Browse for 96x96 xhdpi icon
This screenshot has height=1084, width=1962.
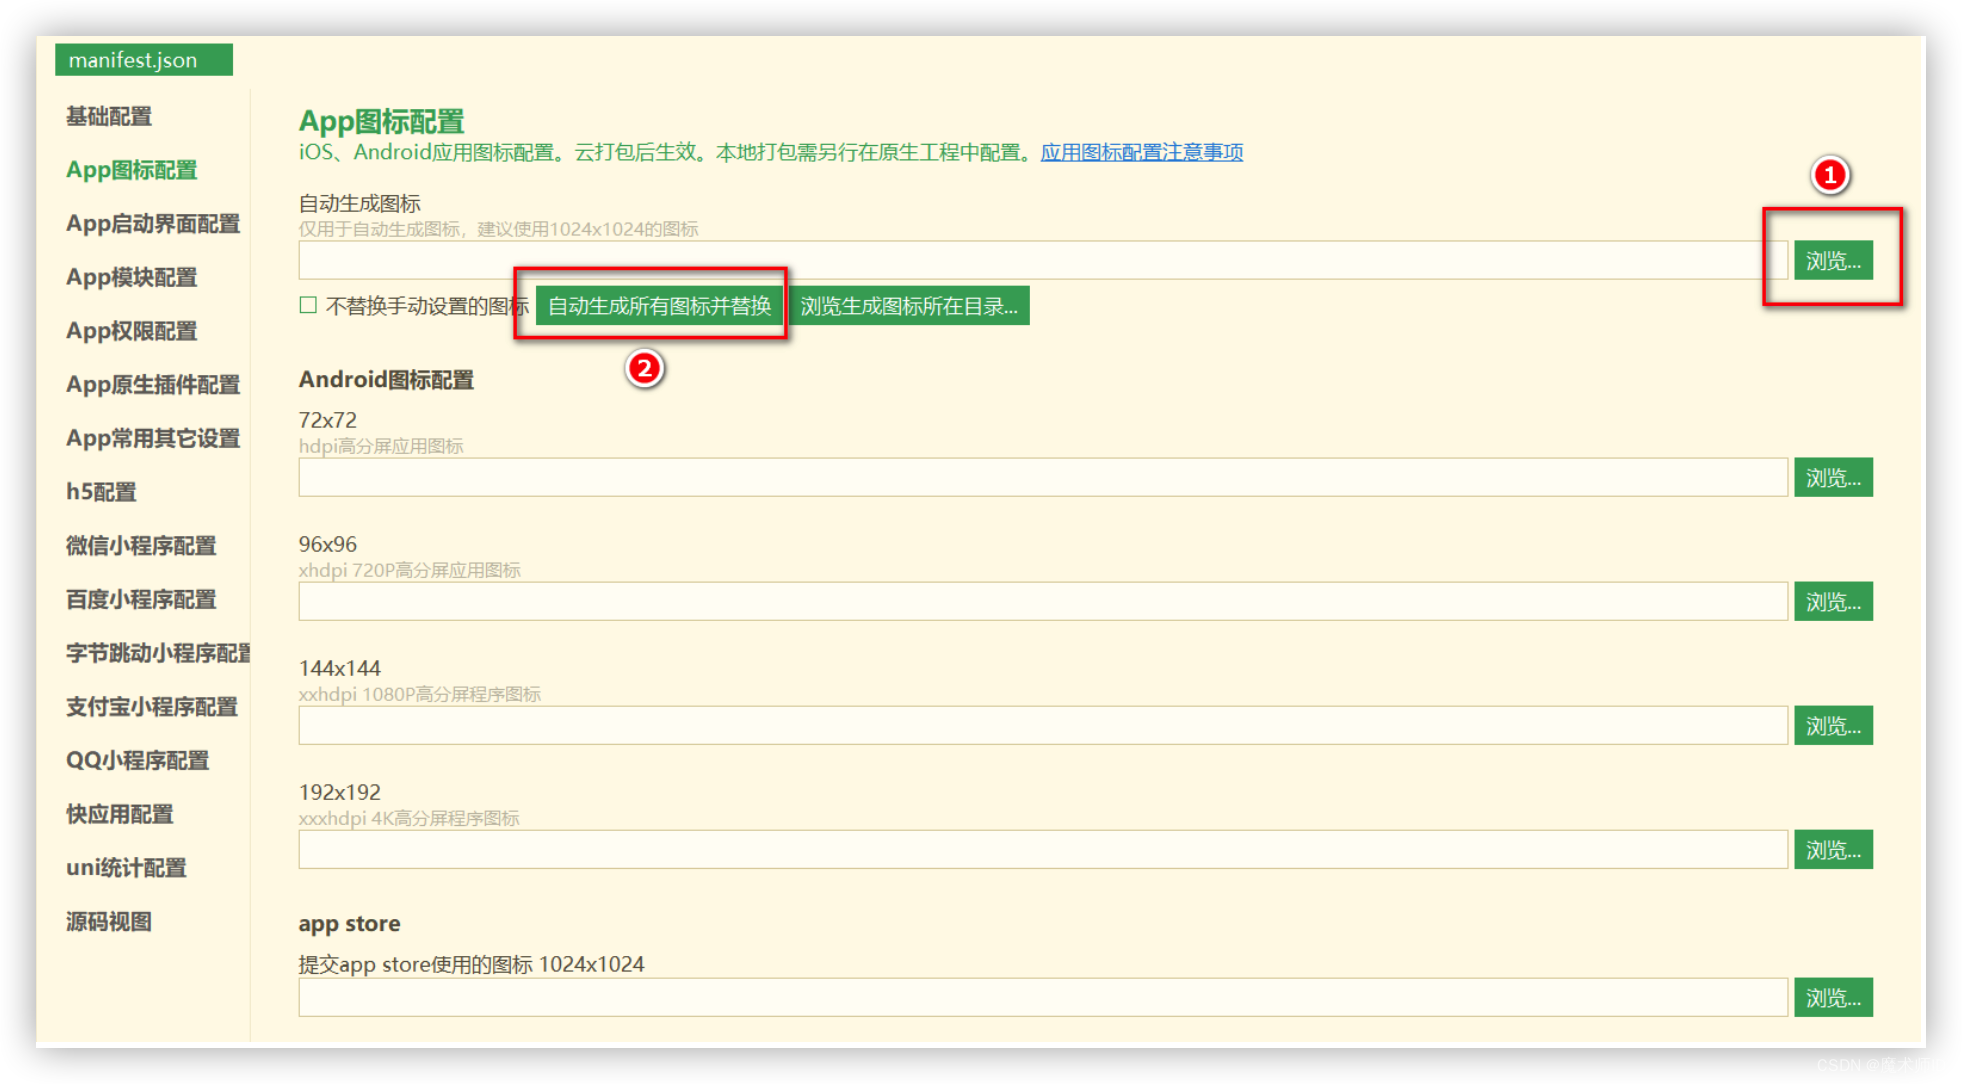pyautogui.click(x=1832, y=602)
